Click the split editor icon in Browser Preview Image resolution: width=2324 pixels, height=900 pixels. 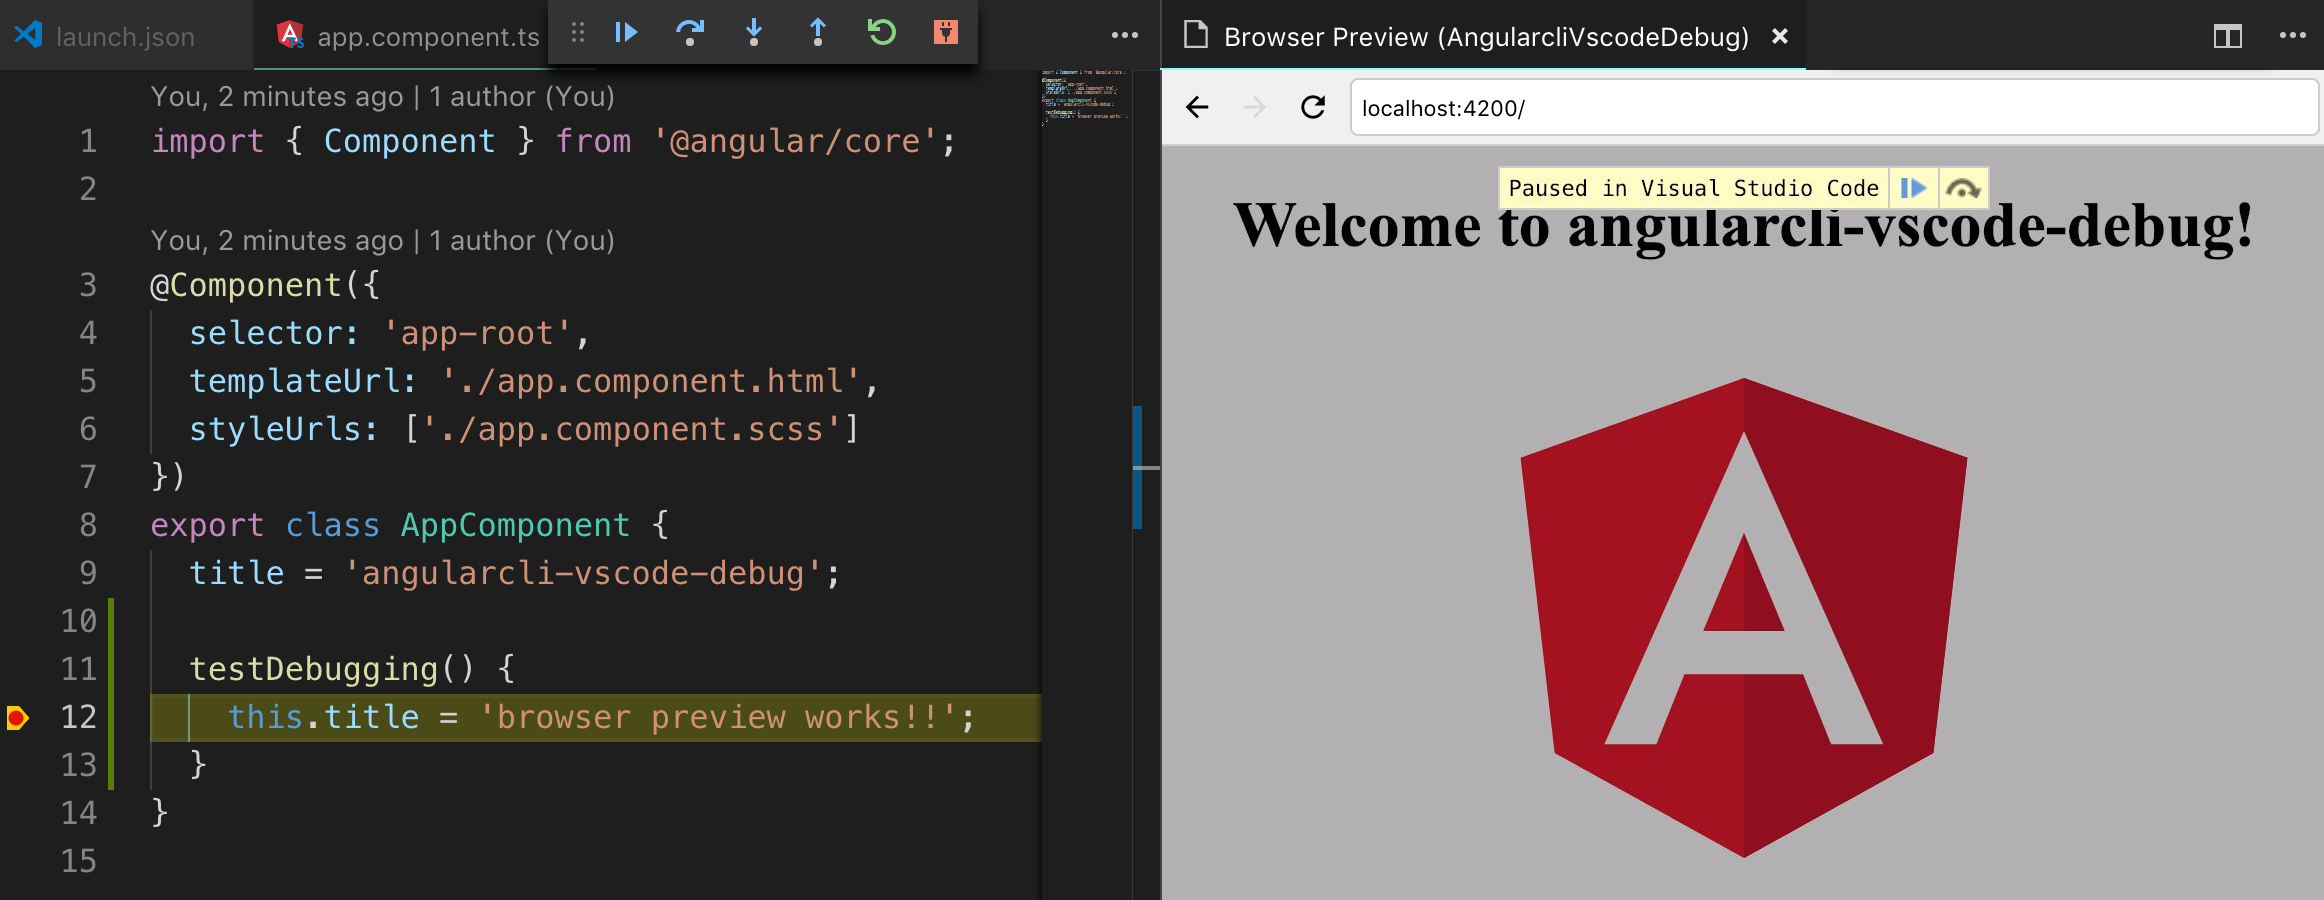pos(2228,36)
